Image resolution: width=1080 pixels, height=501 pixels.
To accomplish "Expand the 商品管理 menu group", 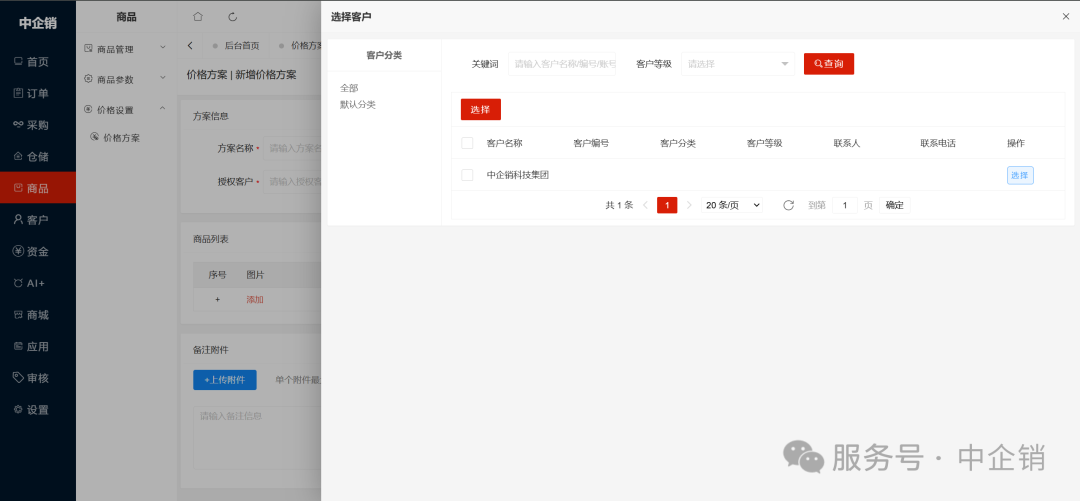I will (126, 48).
